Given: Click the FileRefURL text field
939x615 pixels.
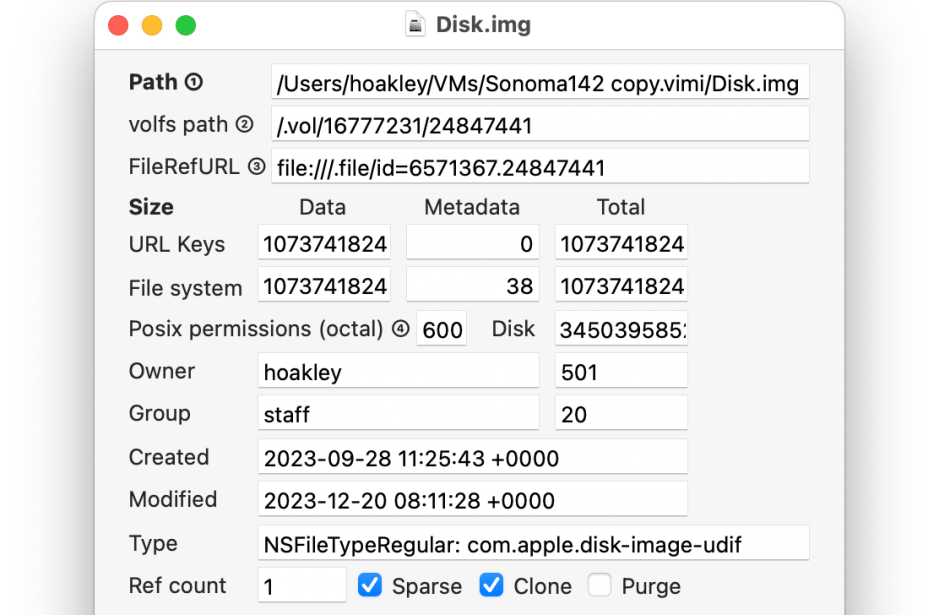Looking at the screenshot, I should pos(539,167).
